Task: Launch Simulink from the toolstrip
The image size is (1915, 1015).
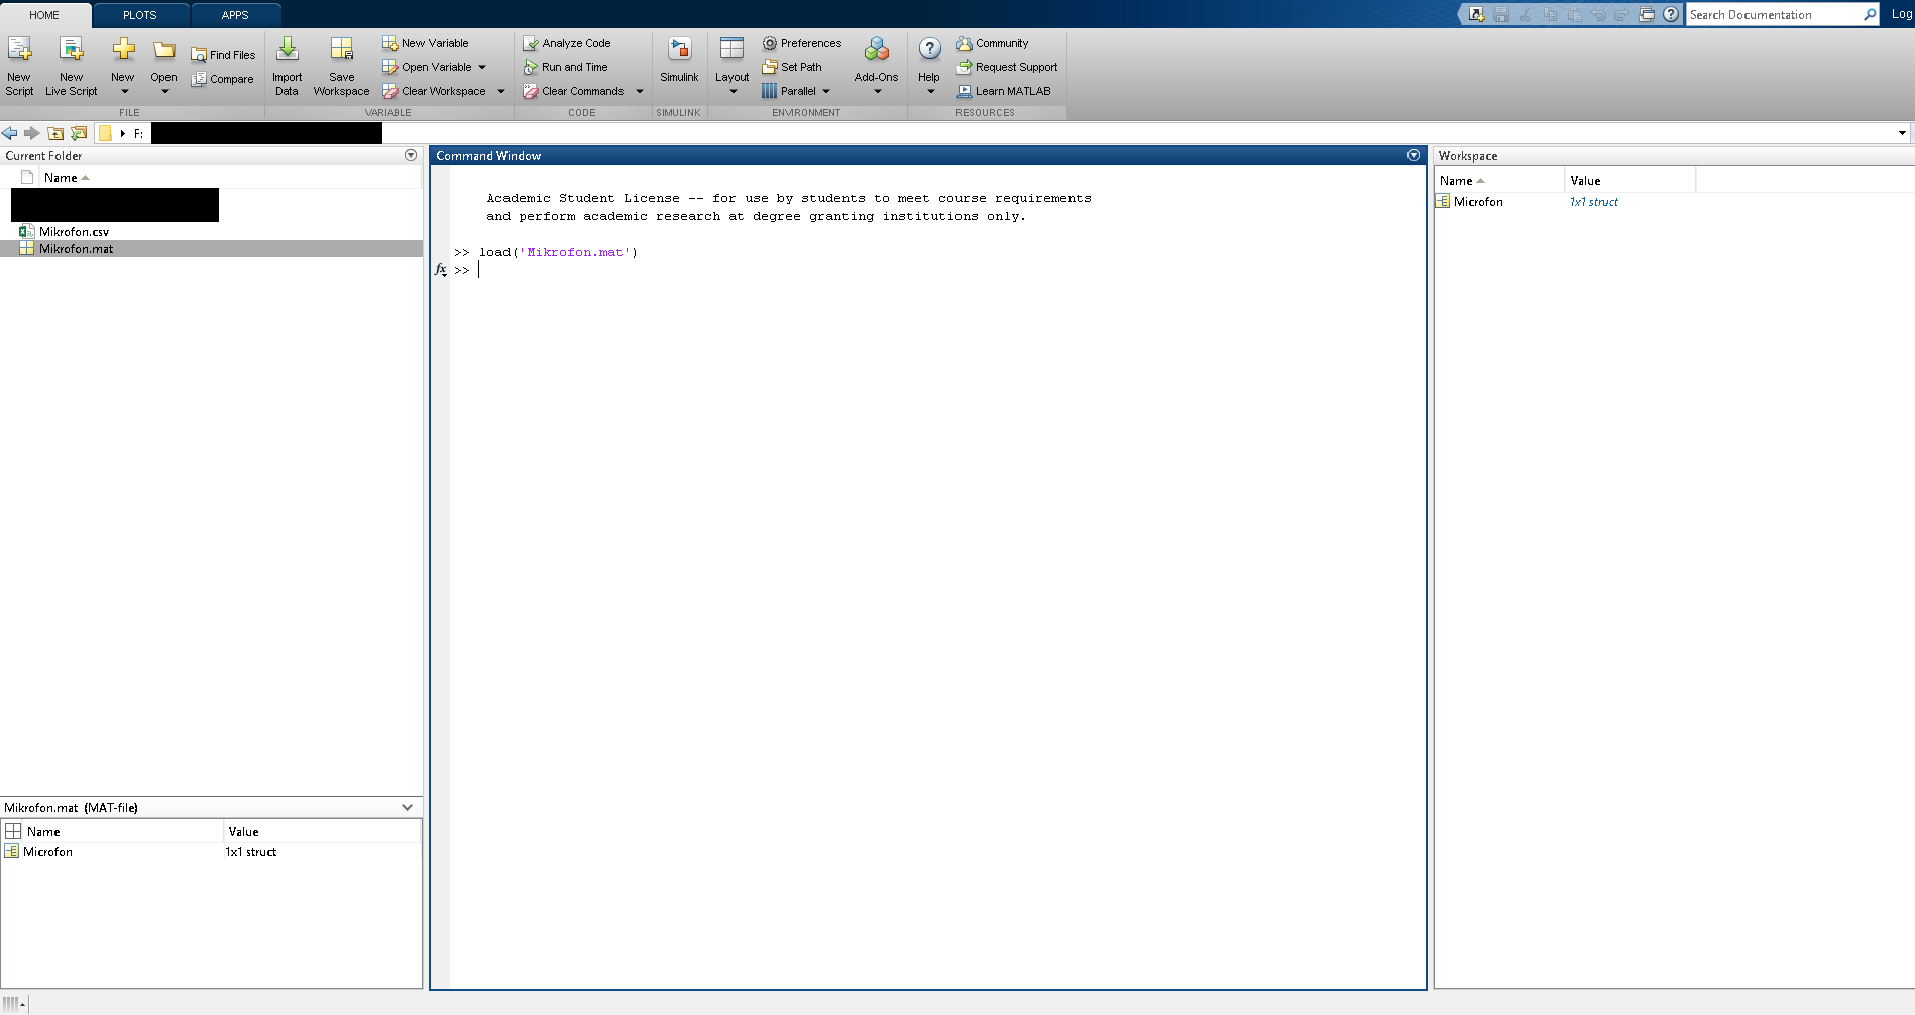Action: pyautogui.click(x=679, y=50)
